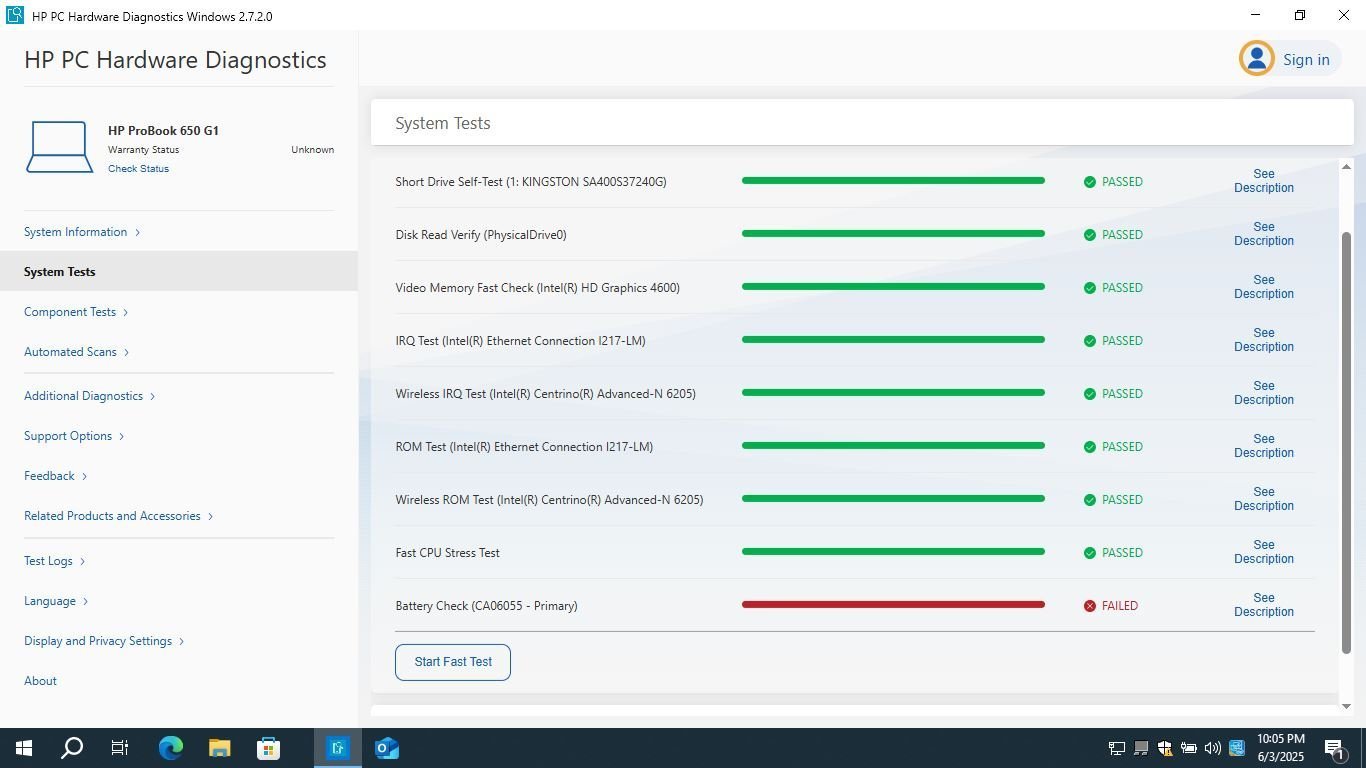1366x768 pixels.
Task: Click the laptop icon beside HP ProBook 650 G1
Action: [x=59, y=147]
